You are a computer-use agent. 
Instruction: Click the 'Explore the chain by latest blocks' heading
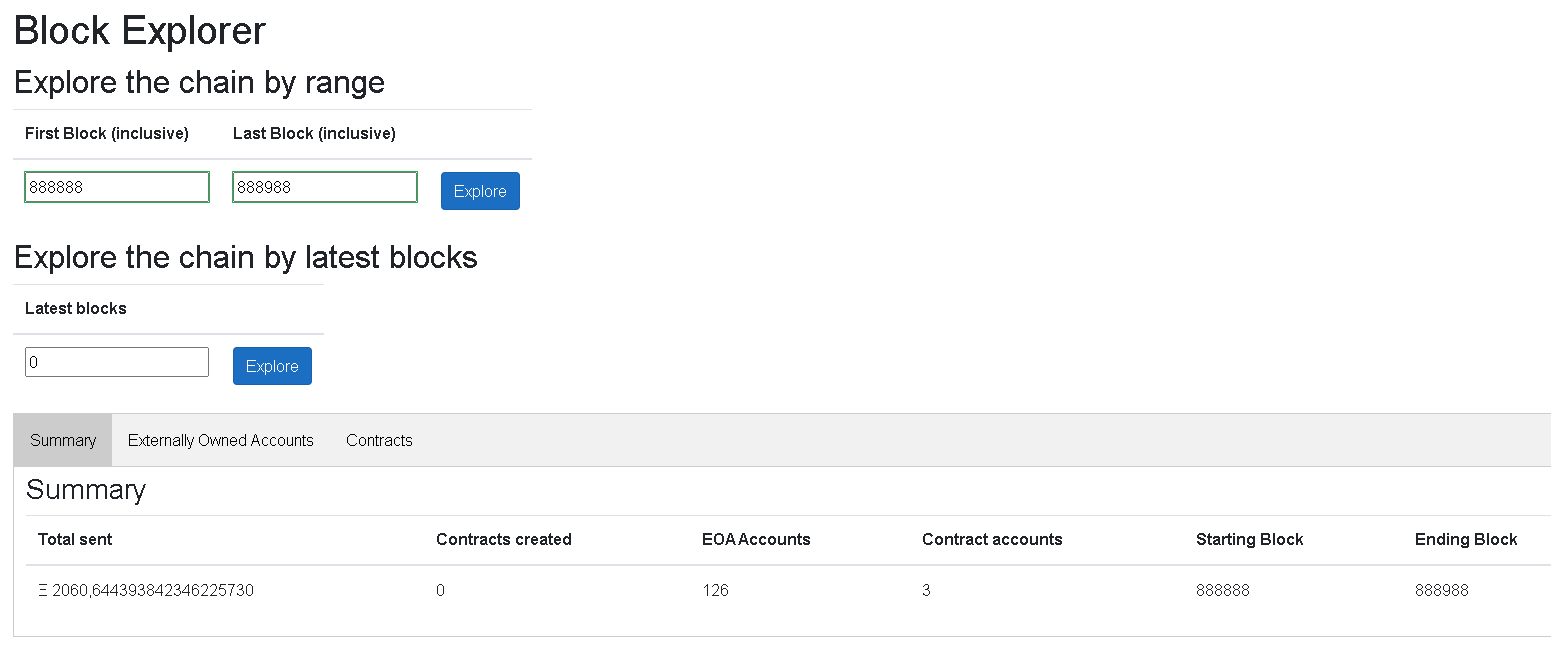tap(246, 257)
